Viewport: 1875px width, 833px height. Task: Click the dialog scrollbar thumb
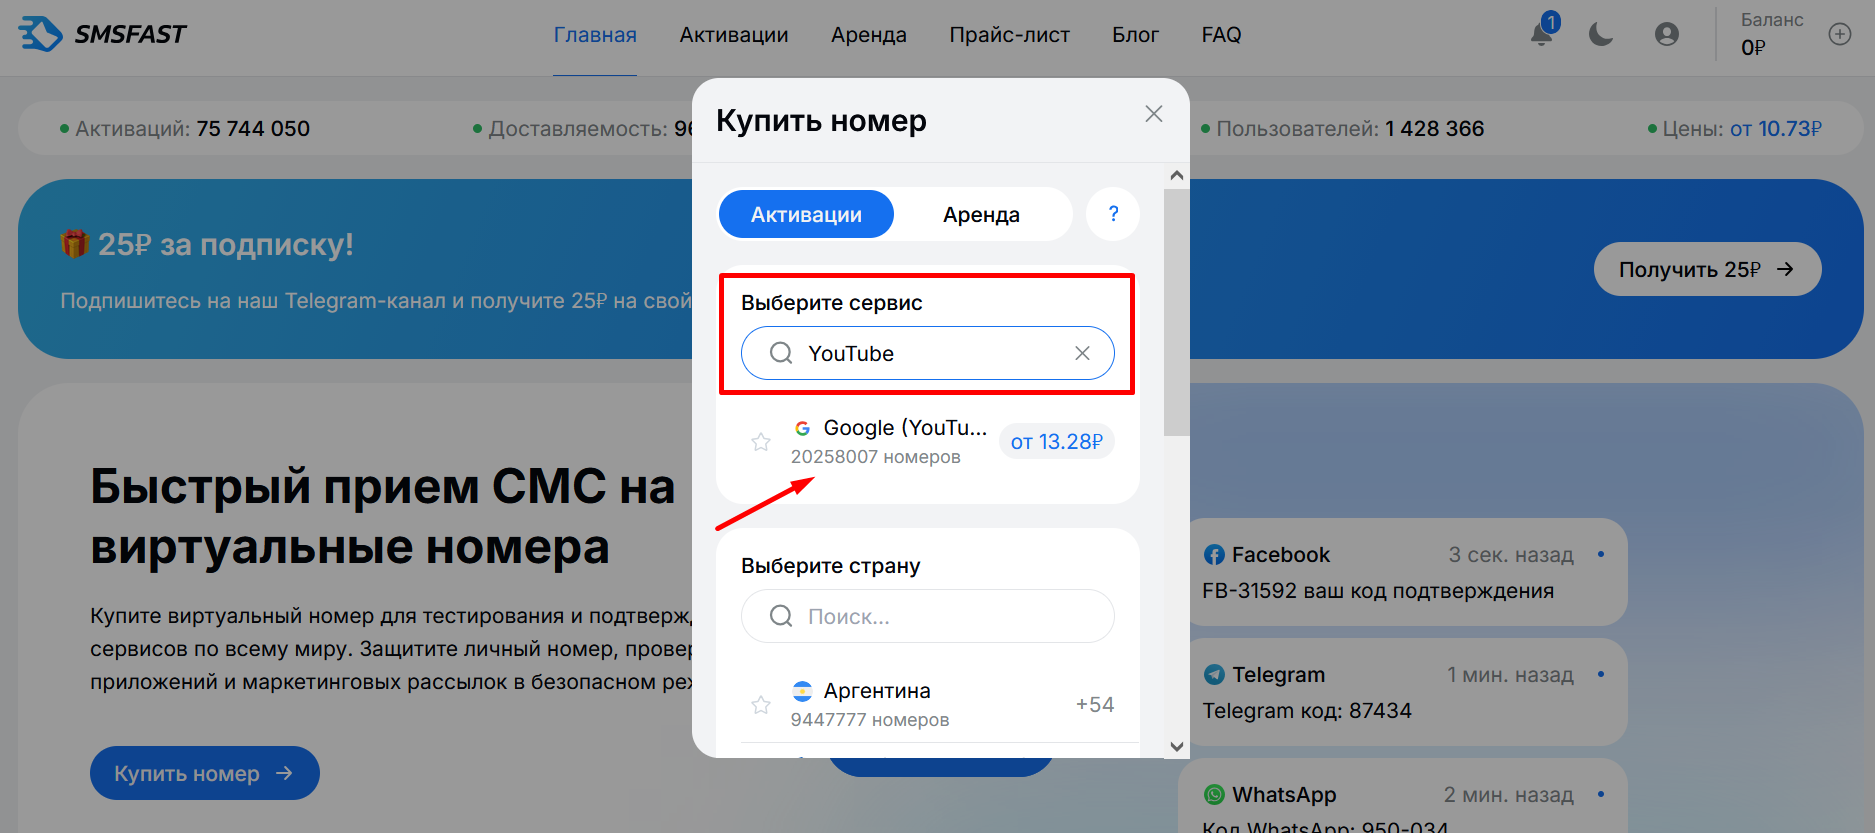point(1177,312)
